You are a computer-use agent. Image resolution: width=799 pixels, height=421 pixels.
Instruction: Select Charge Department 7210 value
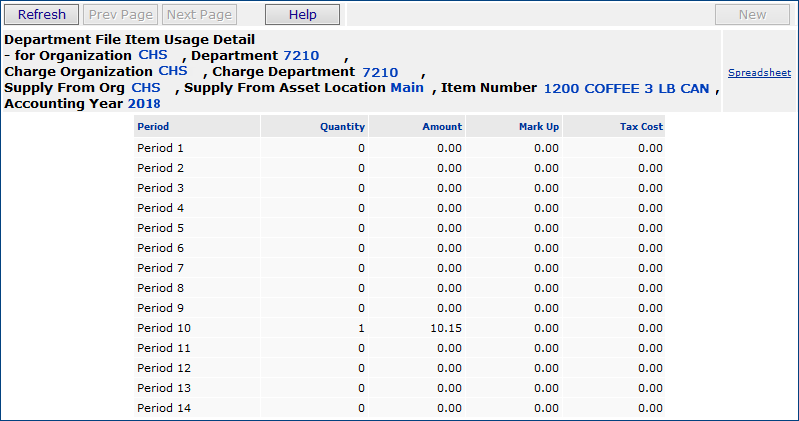point(380,72)
